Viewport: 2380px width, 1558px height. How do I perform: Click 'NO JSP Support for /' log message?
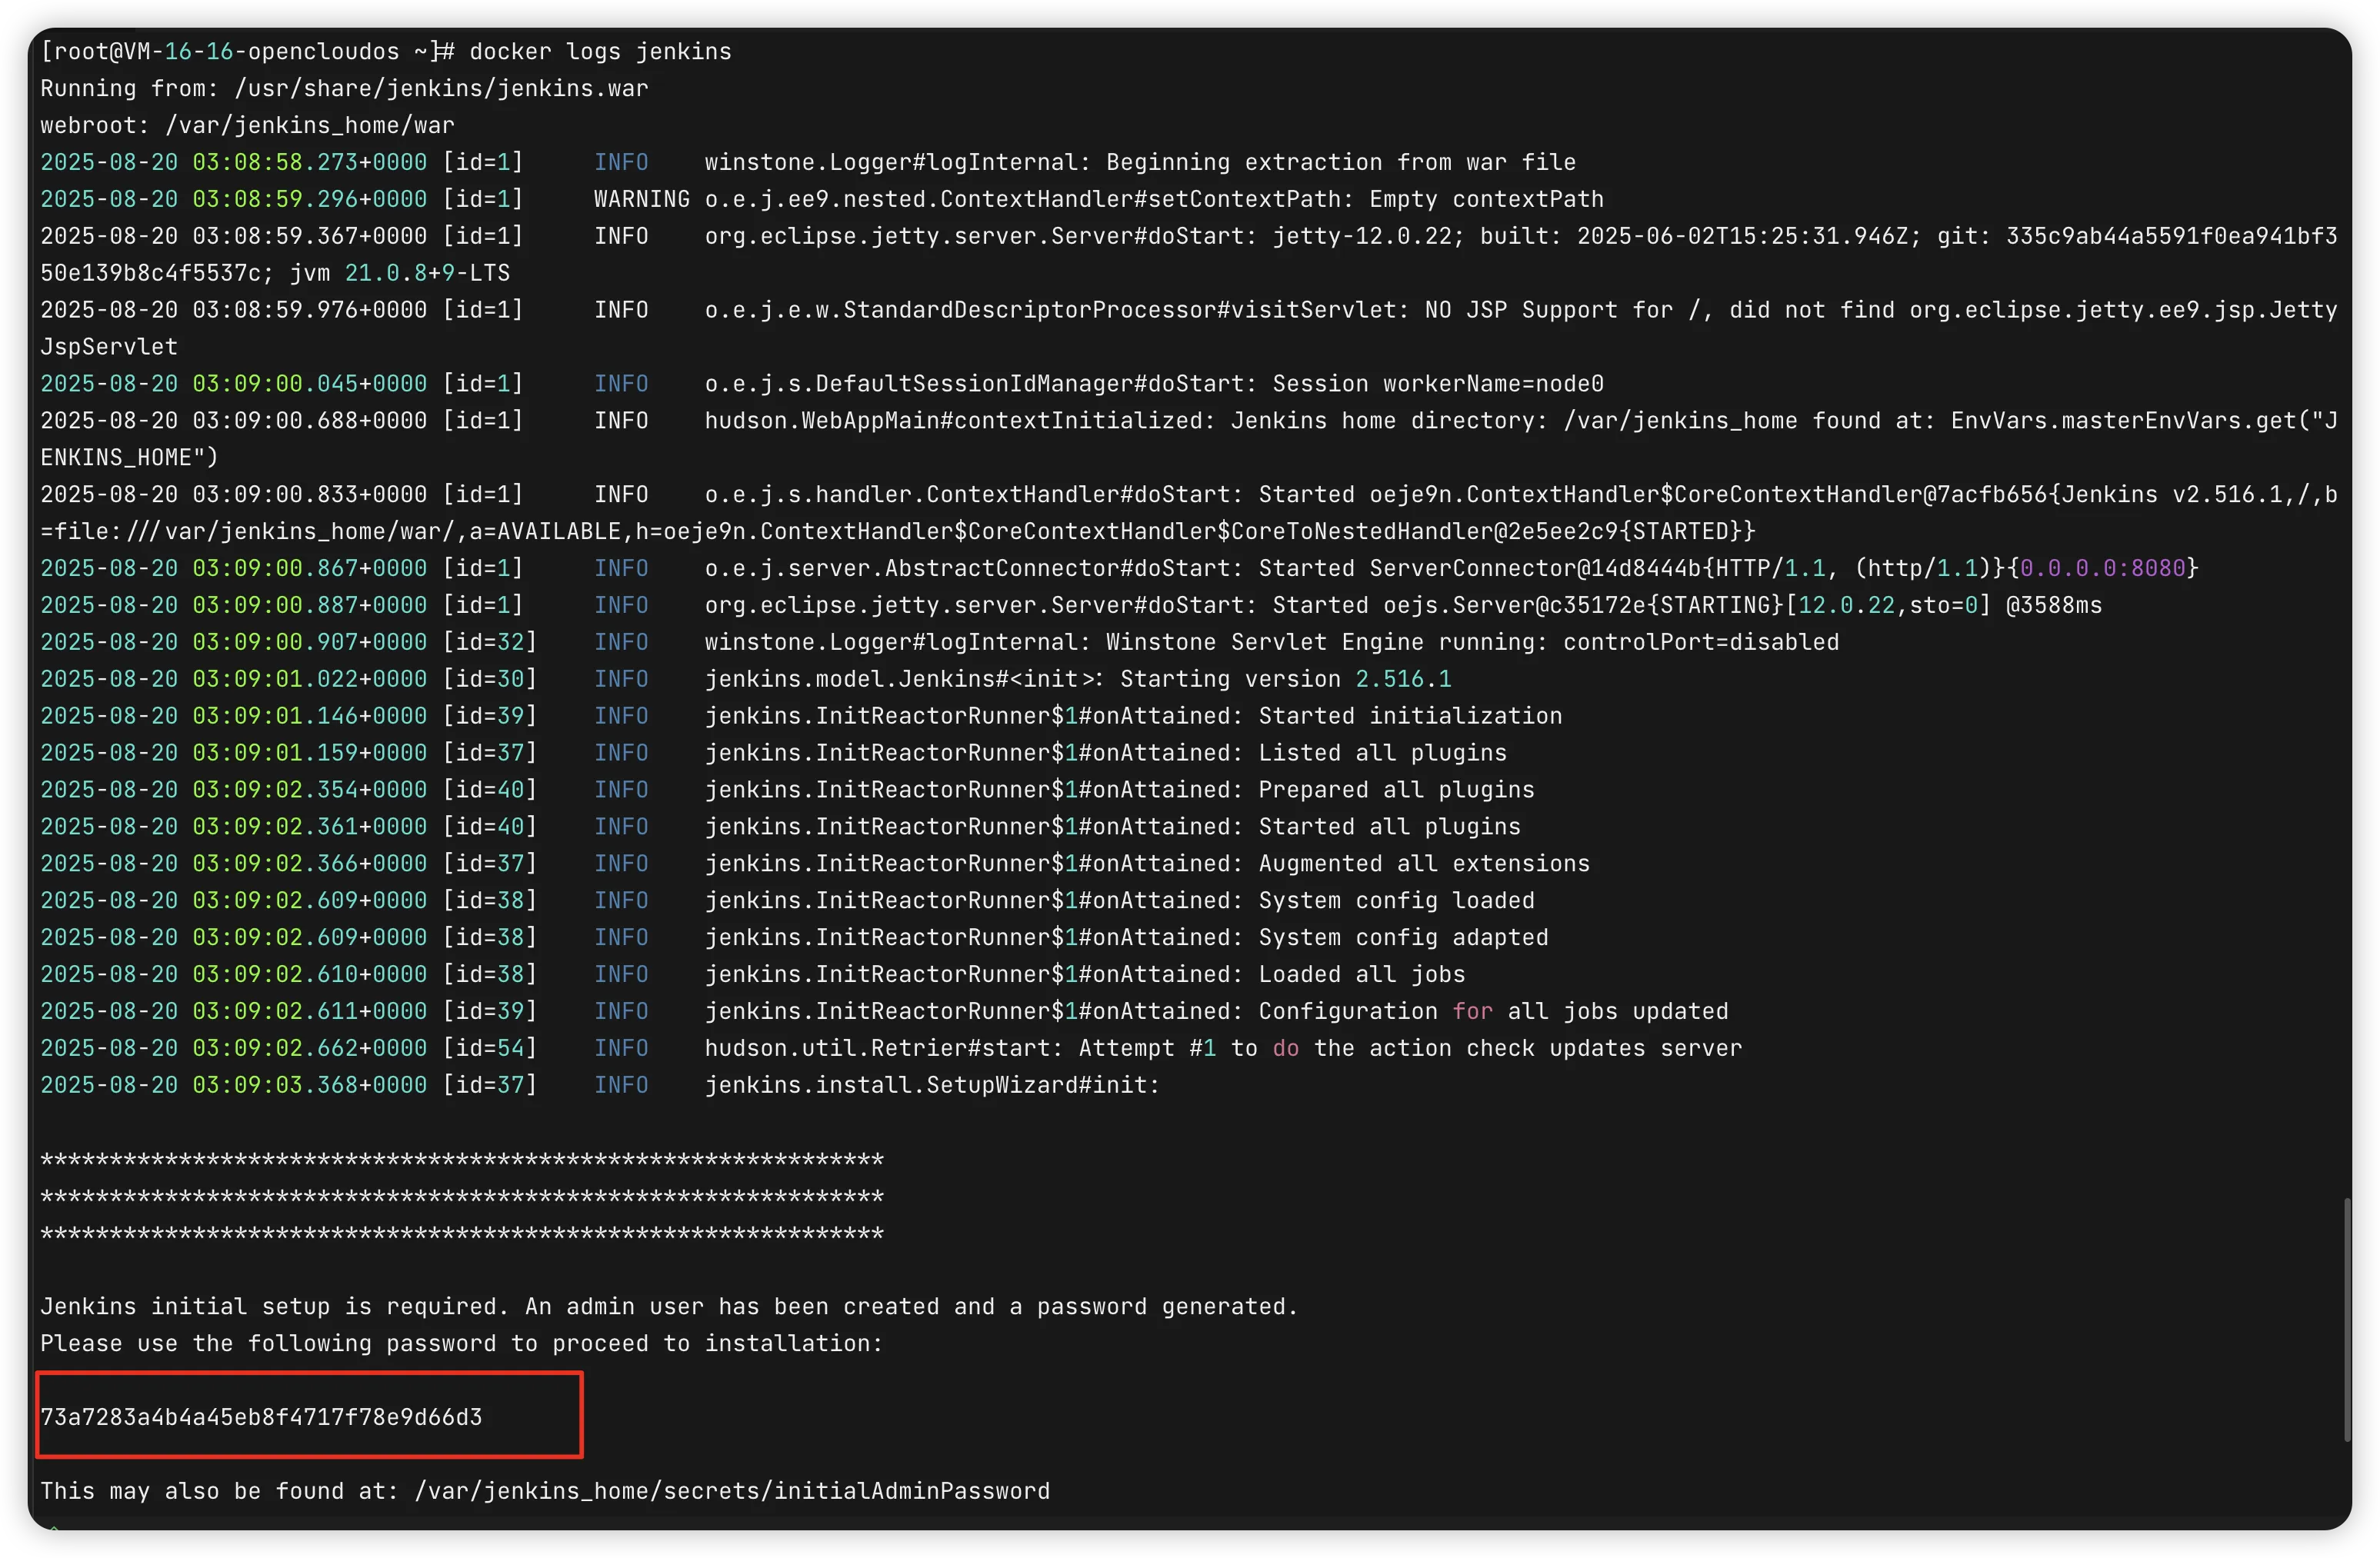tap(1563, 310)
